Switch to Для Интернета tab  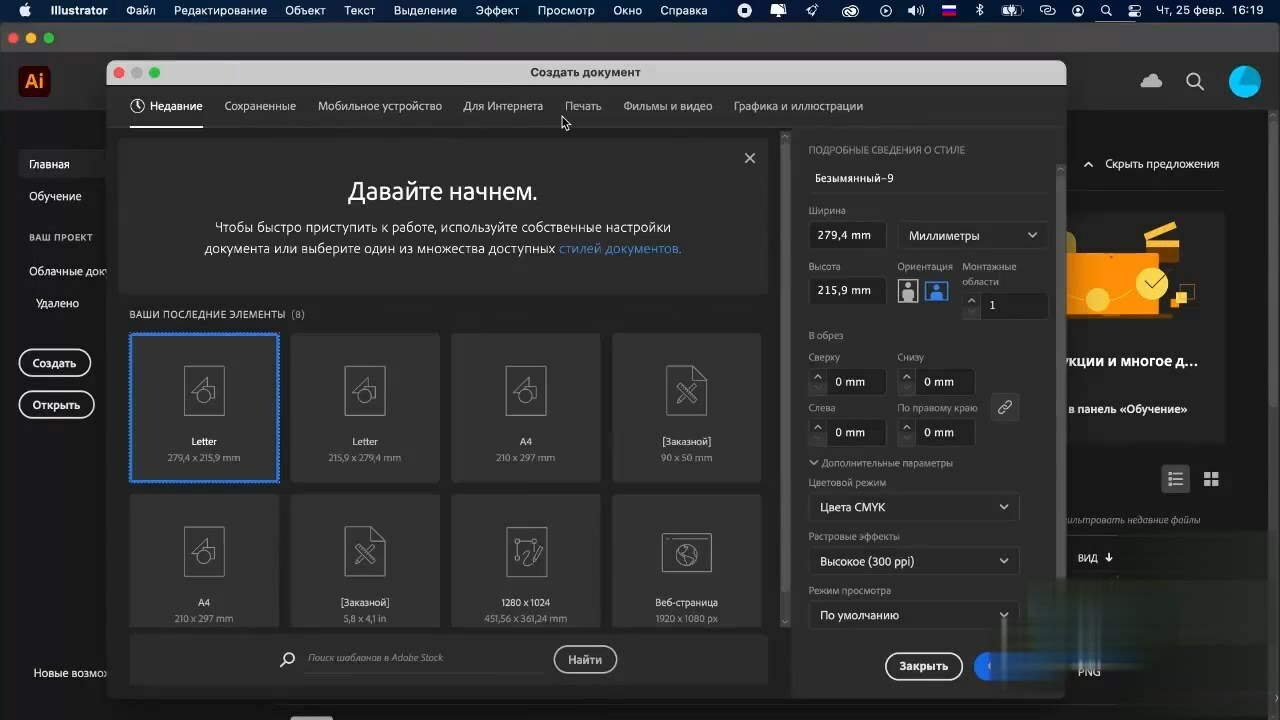pos(503,106)
